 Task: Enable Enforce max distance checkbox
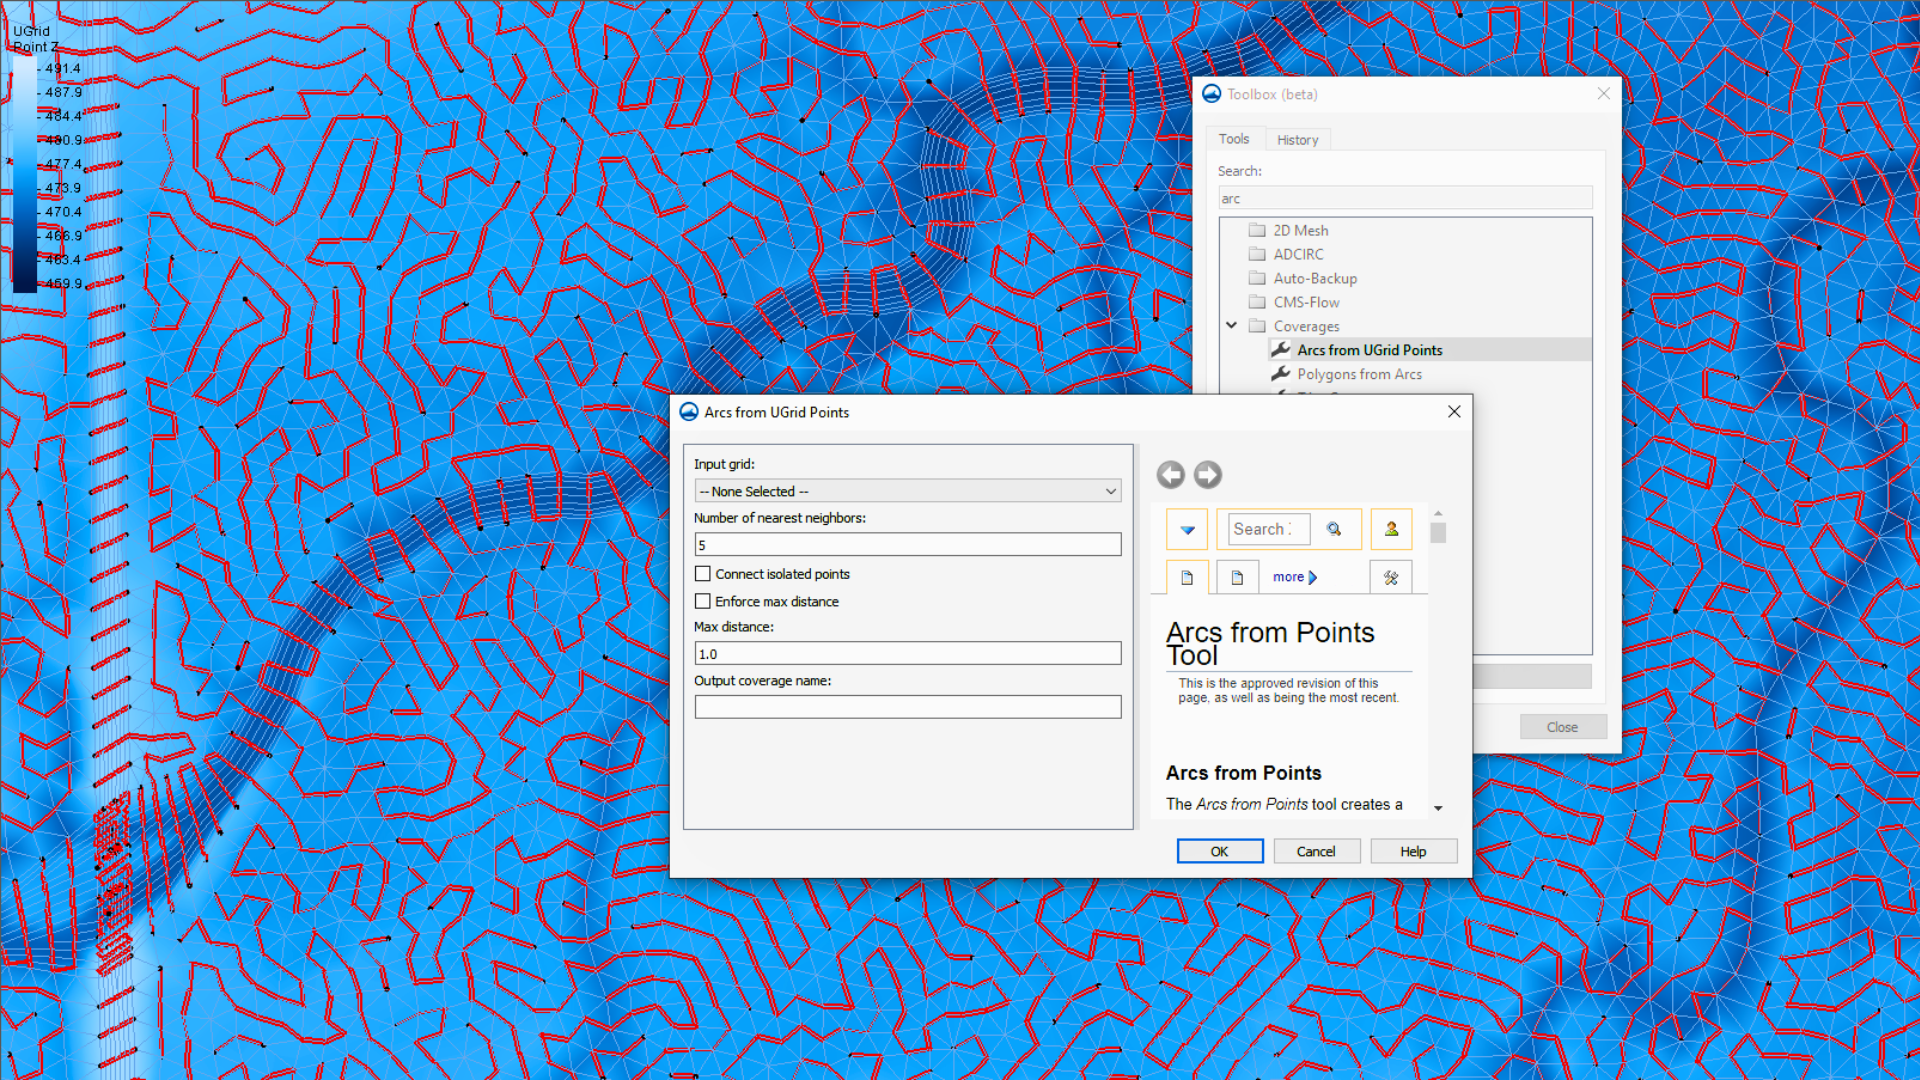point(703,601)
